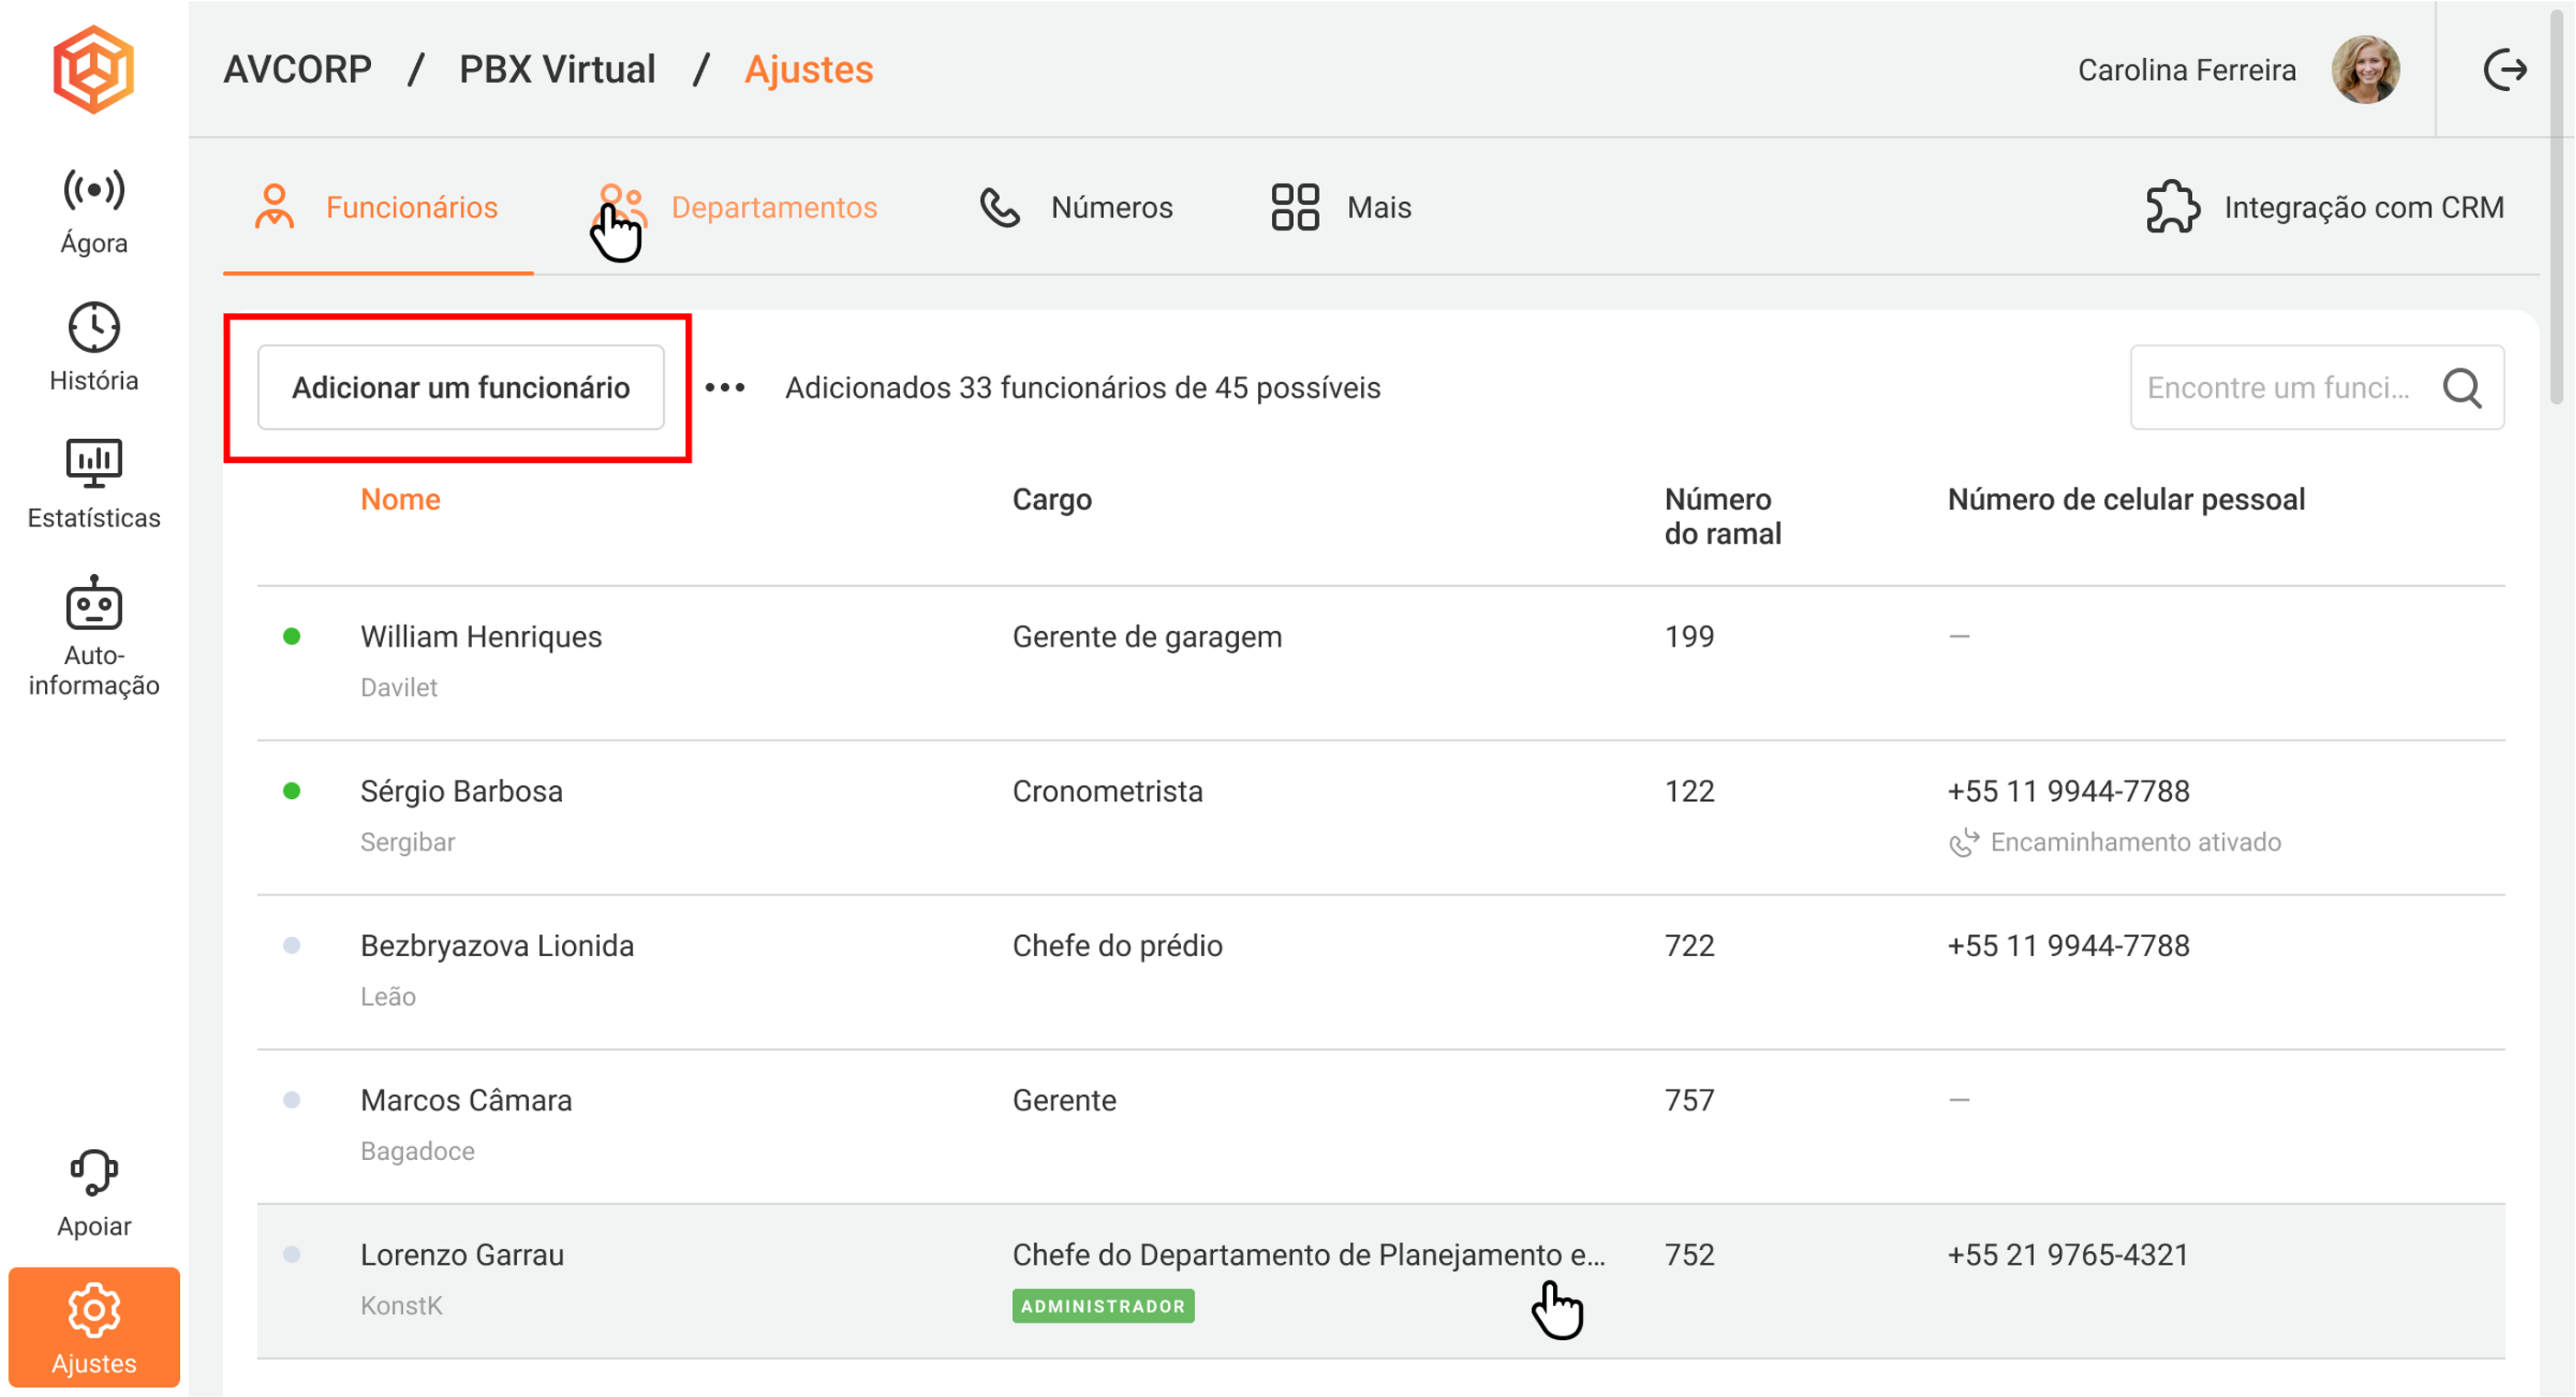Click the Sergibar username text
Viewport: 2576px width, 1397px height.
[407, 842]
